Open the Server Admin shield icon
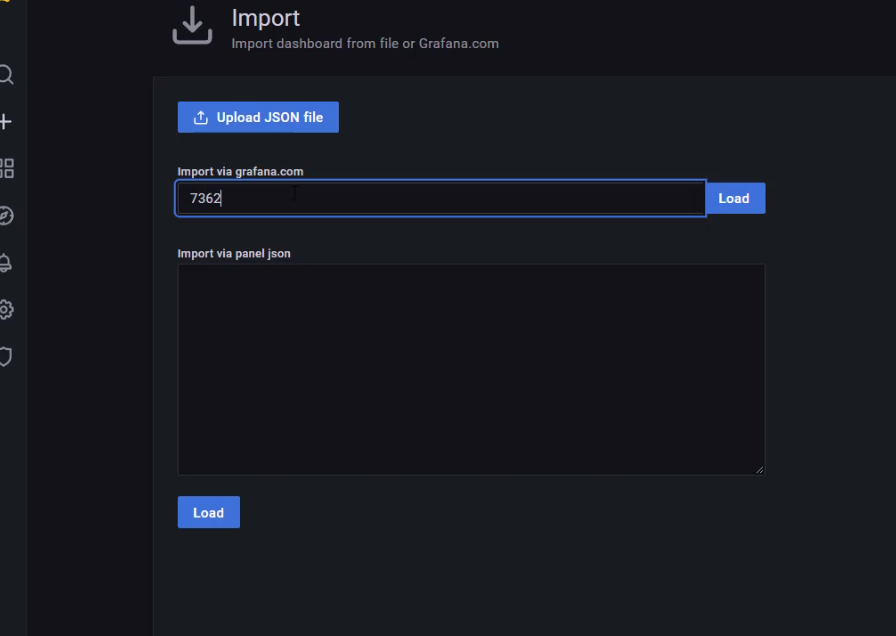This screenshot has width=896, height=636. tap(6, 357)
